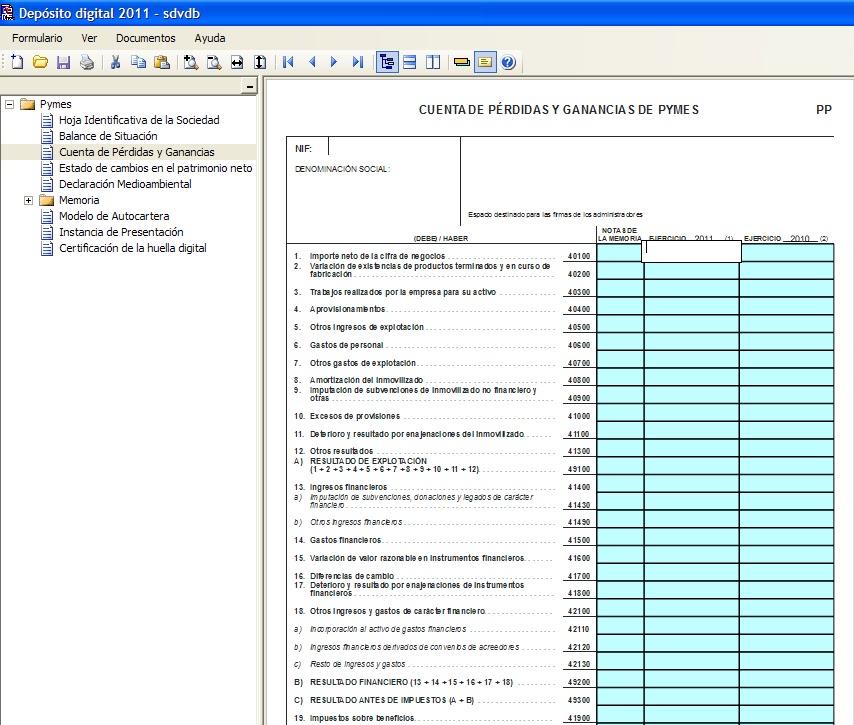The width and height of the screenshot is (854, 725).
Task: Click the text 'Amortización del inmovilizado'
Action: (366, 380)
